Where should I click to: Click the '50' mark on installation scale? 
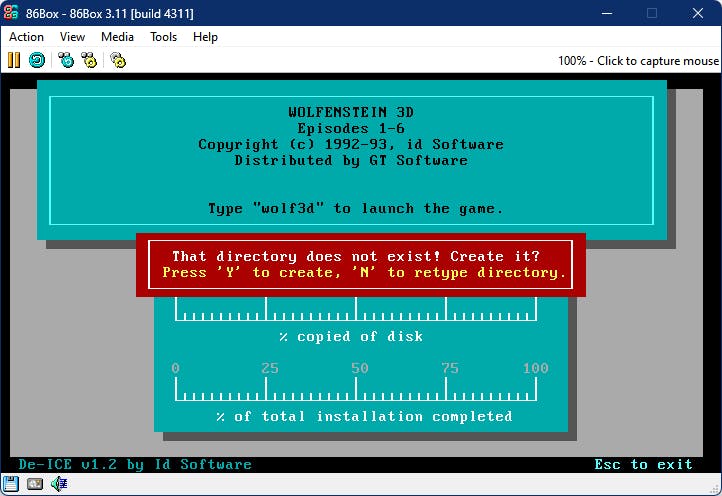click(x=360, y=368)
